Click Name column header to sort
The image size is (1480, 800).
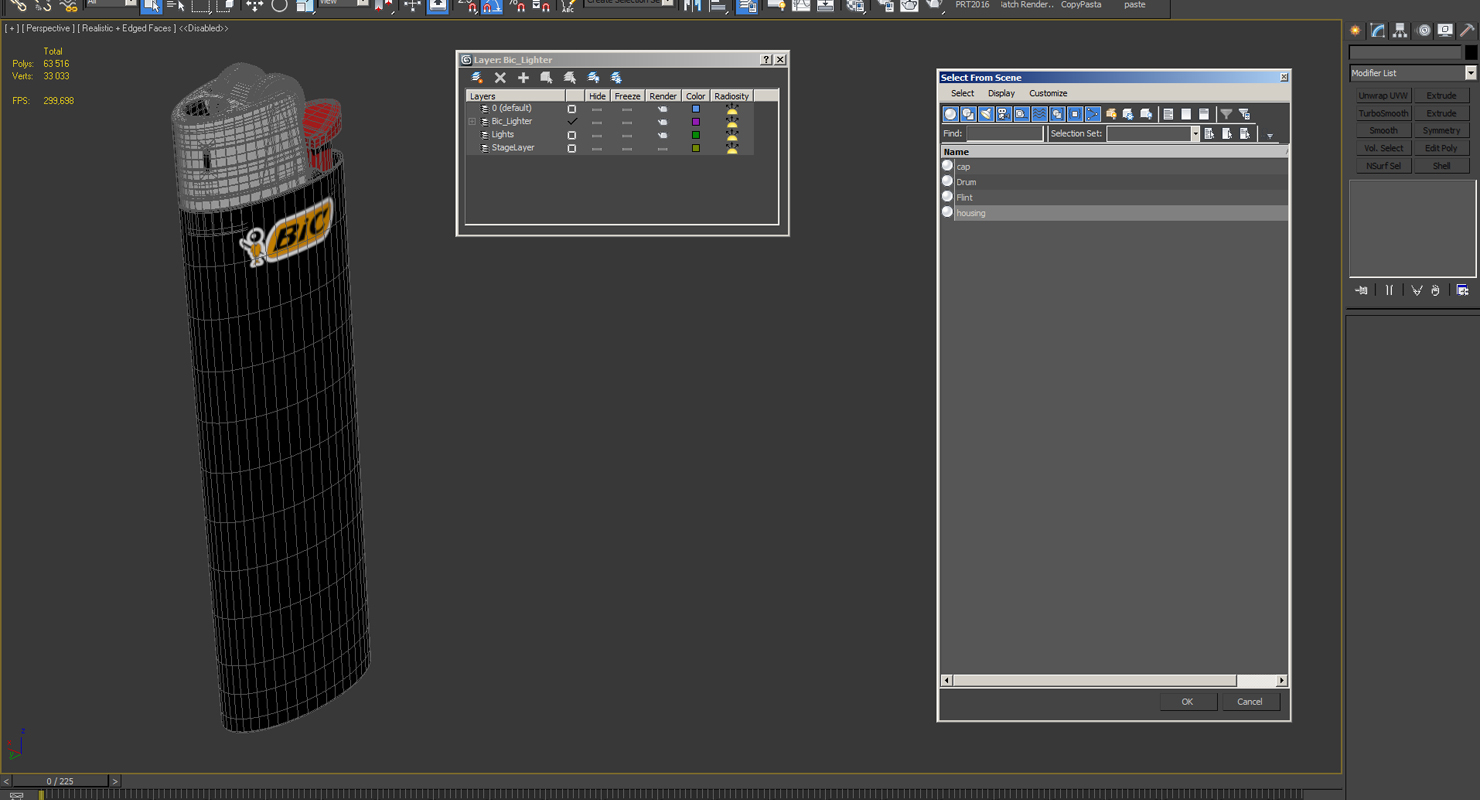1113,152
